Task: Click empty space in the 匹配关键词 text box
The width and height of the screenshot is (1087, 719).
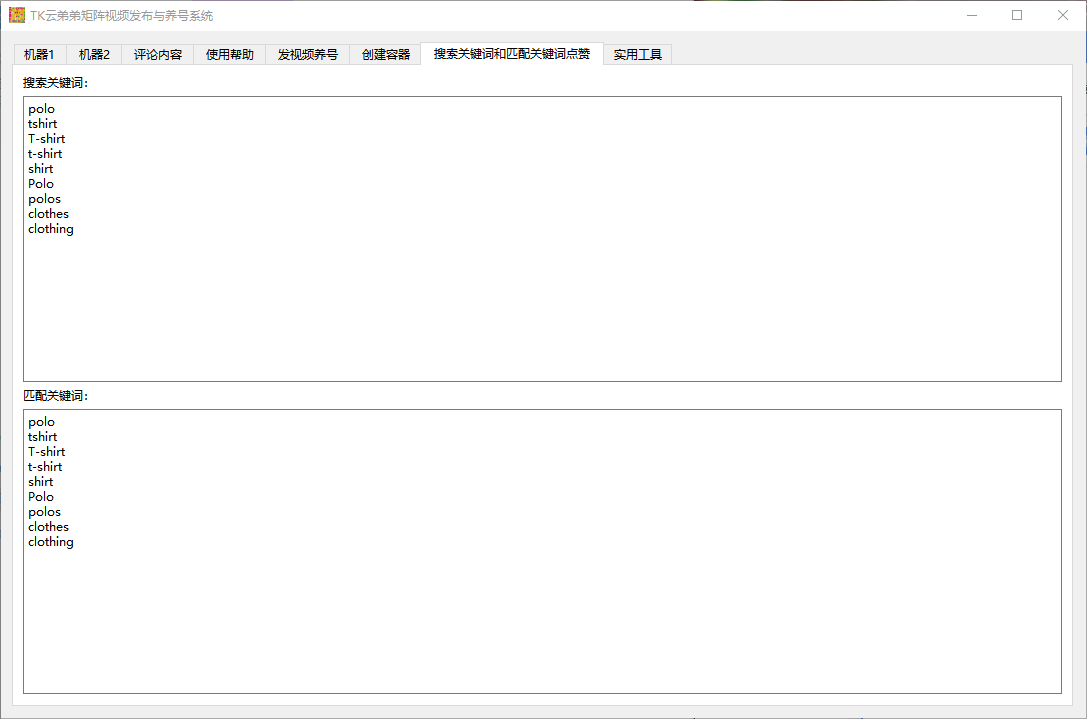Action: tap(540, 620)
